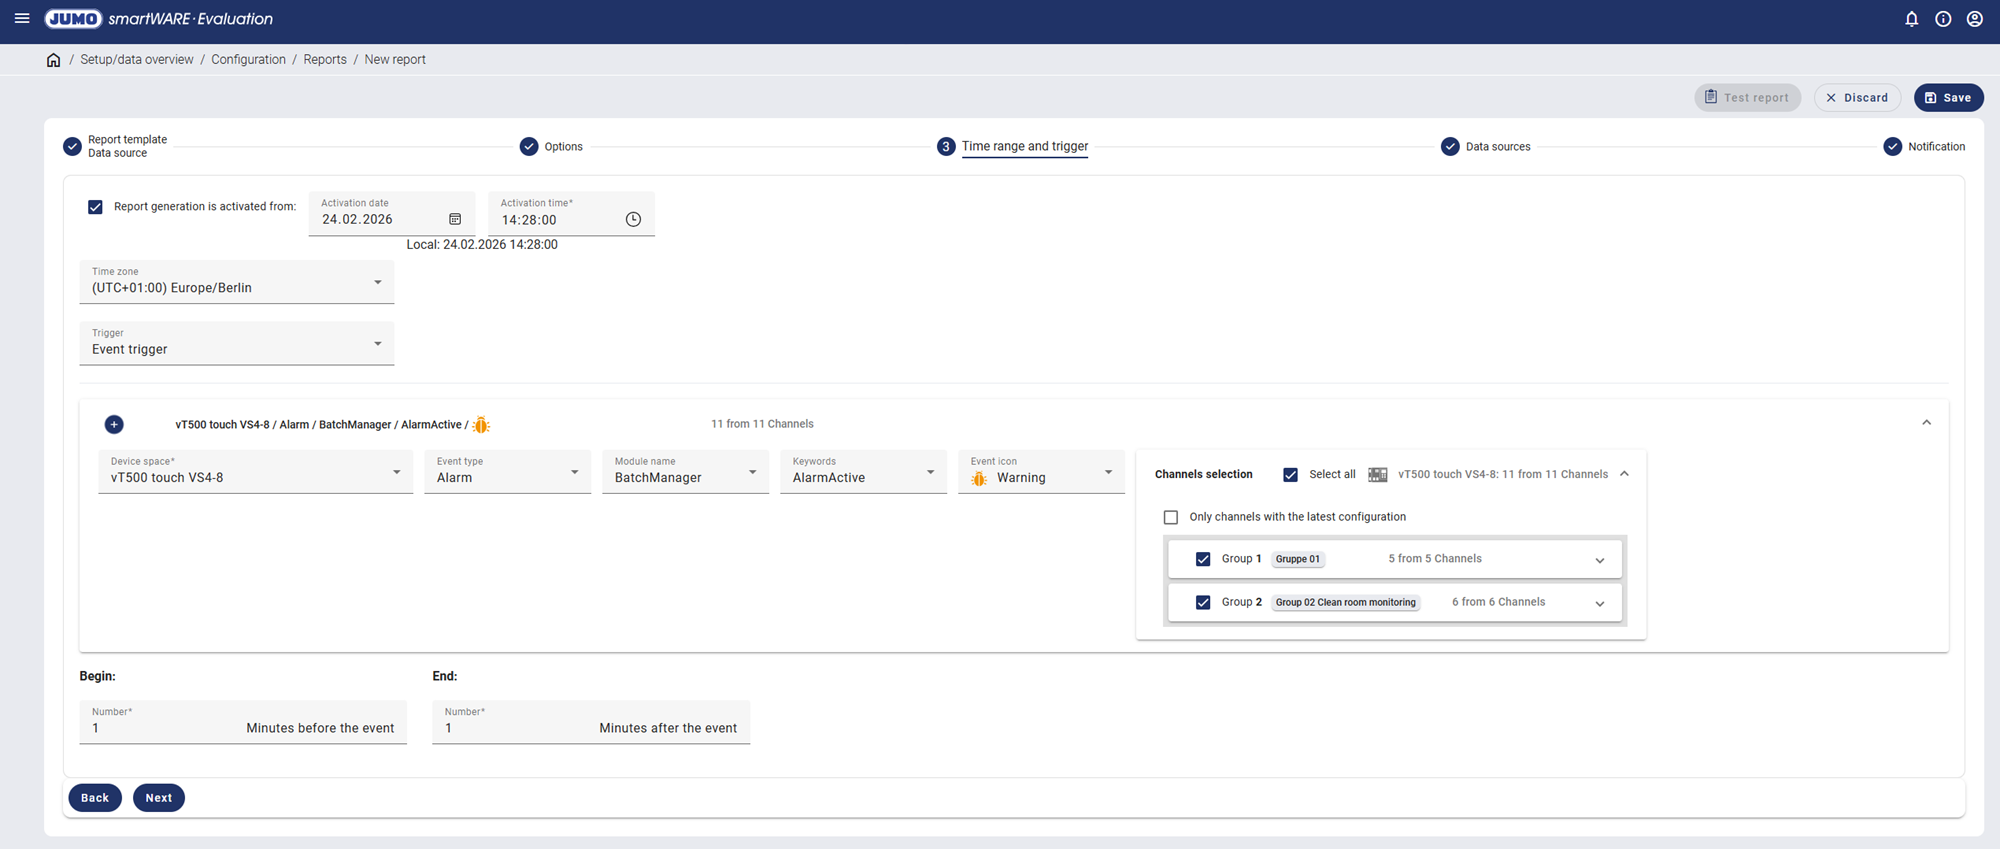Expand Group 1 channel list
Image resolution: width=2000 pixels, height=849 pixels.
point(1599,560)
